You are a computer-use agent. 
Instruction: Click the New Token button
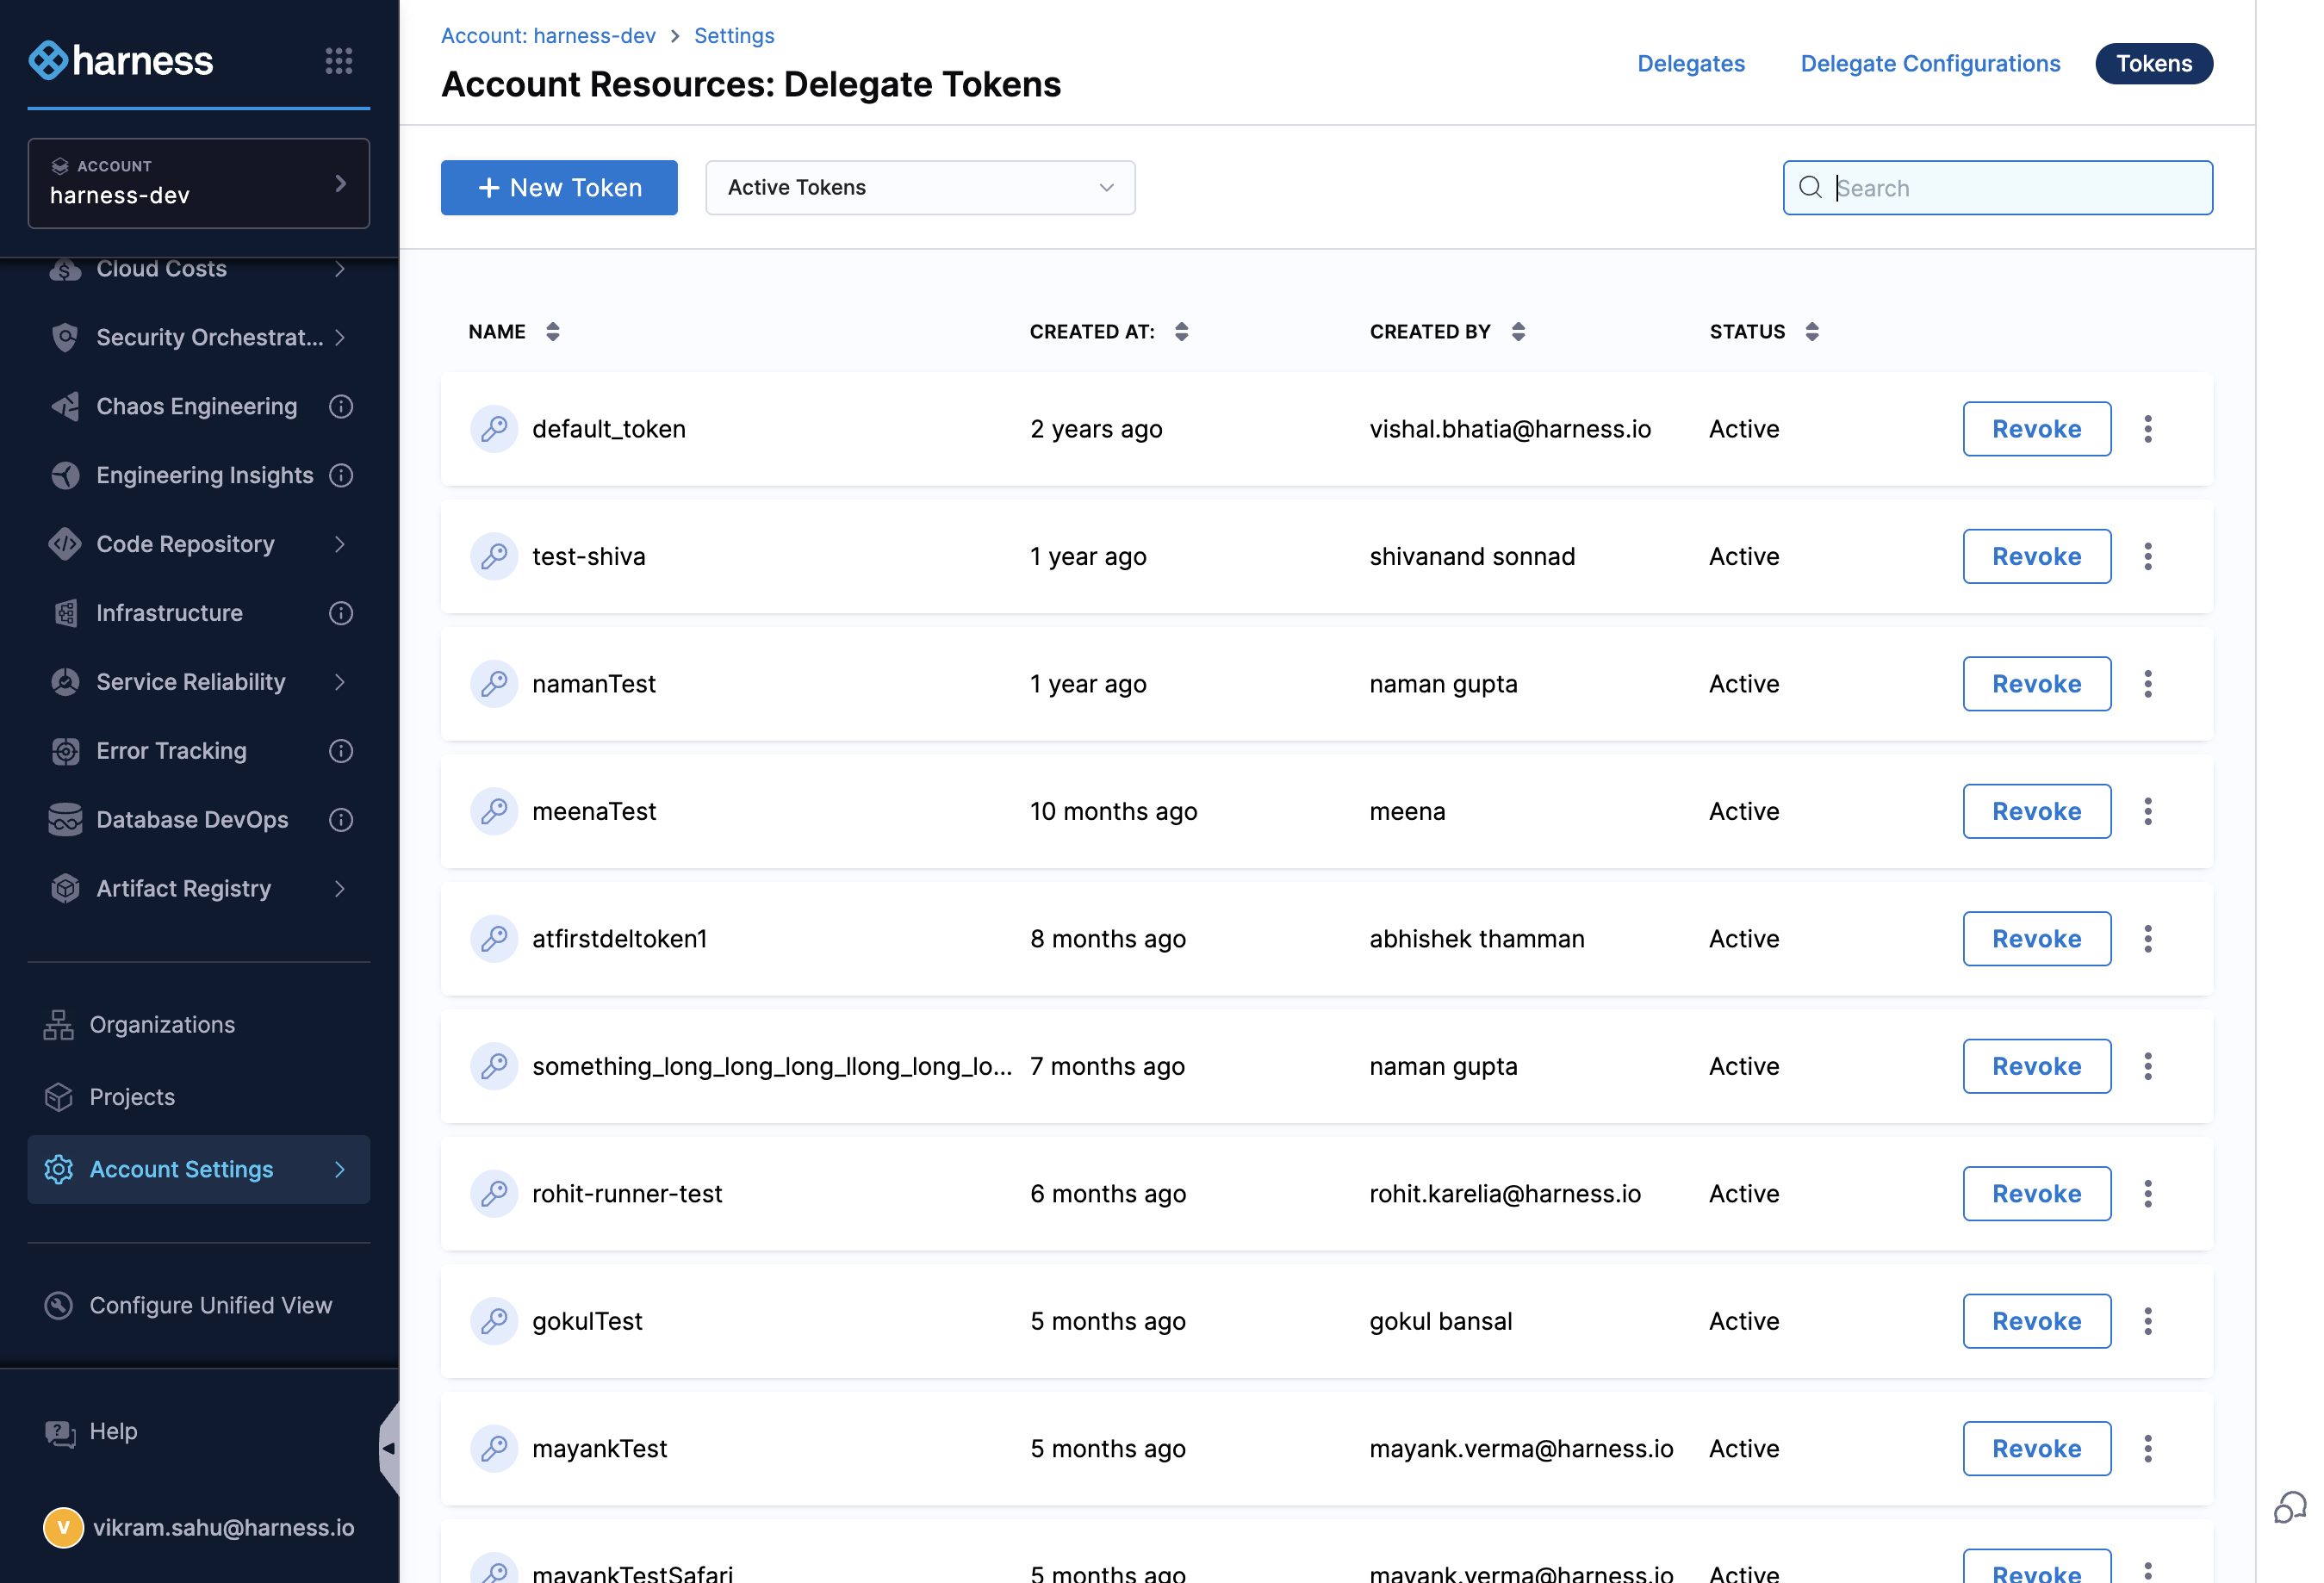coord(559,188)
